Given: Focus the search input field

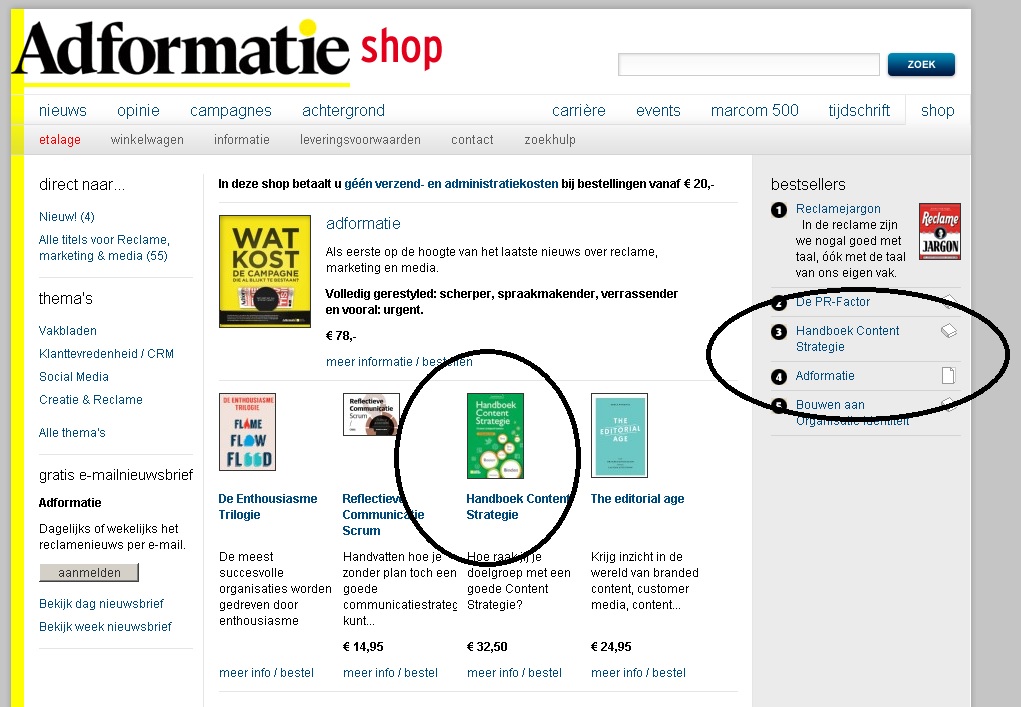Looking at the screenshot, I should tap(749, 64).
